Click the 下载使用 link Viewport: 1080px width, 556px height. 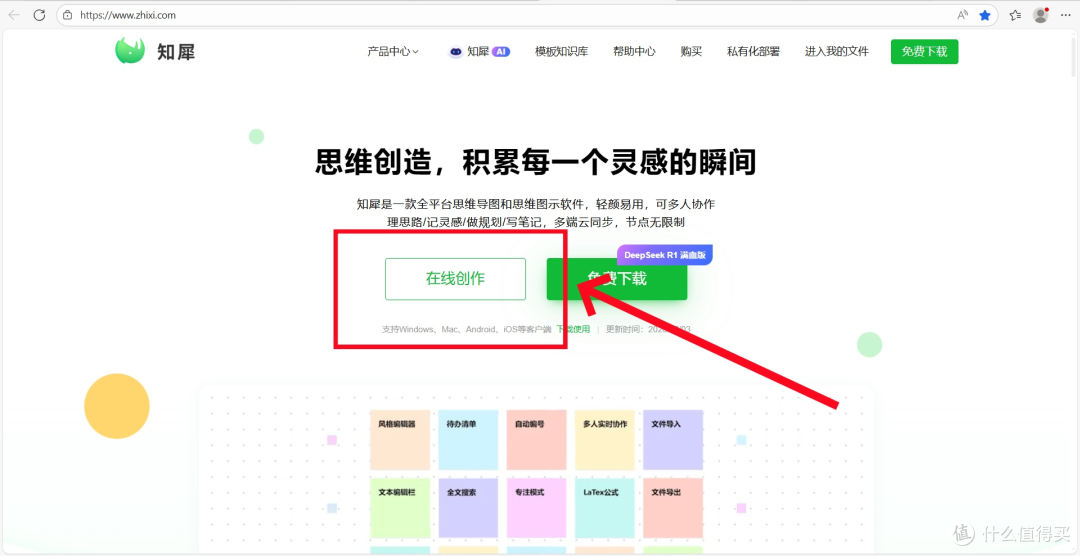tap(573, 329)
